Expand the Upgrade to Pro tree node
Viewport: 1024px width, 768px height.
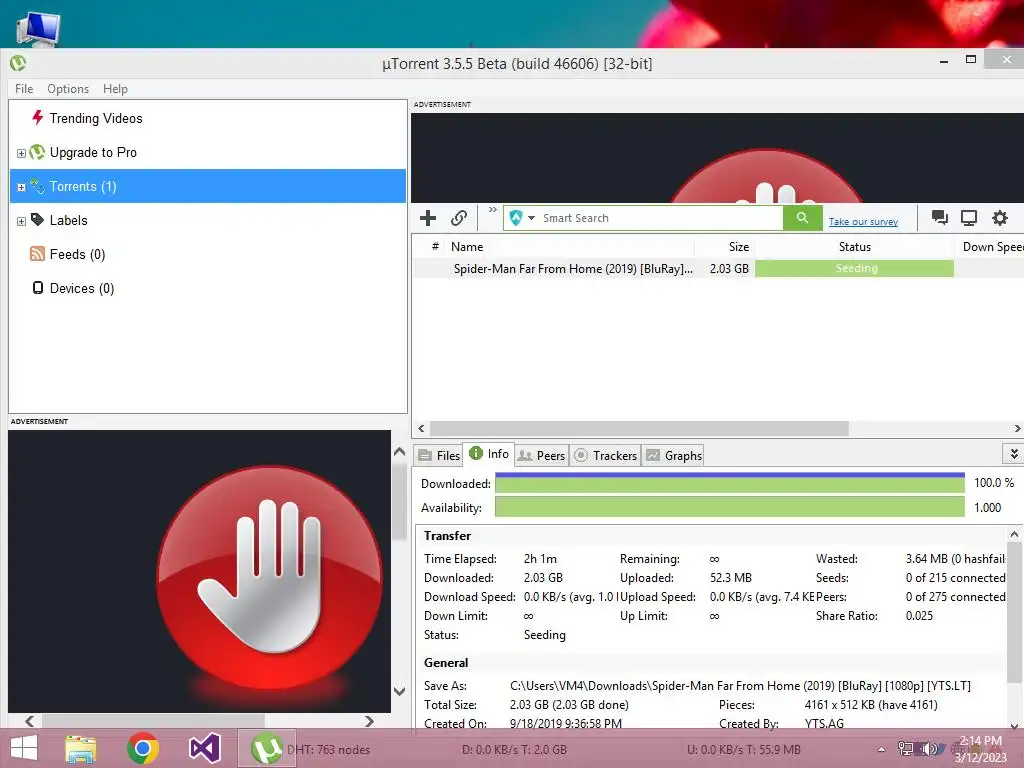point(21,153)
